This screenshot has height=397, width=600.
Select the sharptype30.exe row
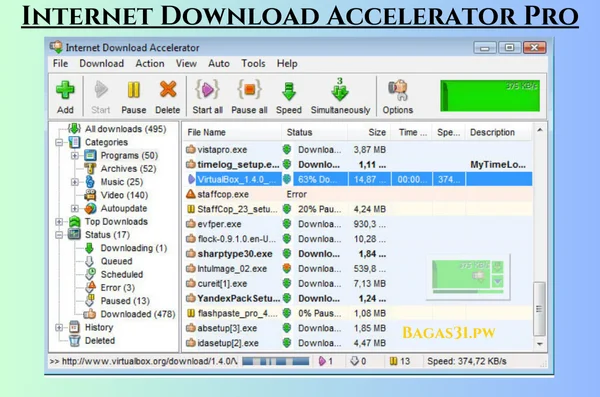click(x=358, y=254)
